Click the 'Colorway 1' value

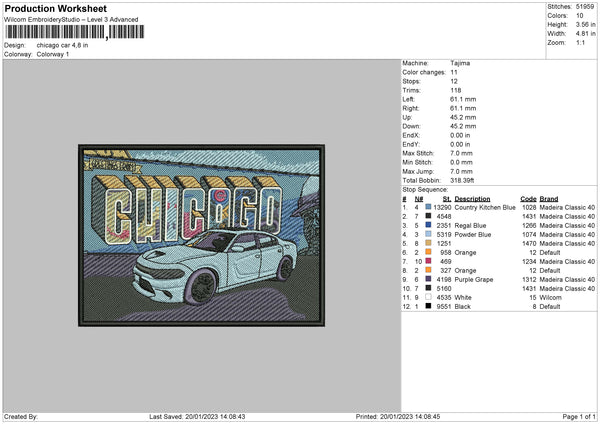(53, 54)
